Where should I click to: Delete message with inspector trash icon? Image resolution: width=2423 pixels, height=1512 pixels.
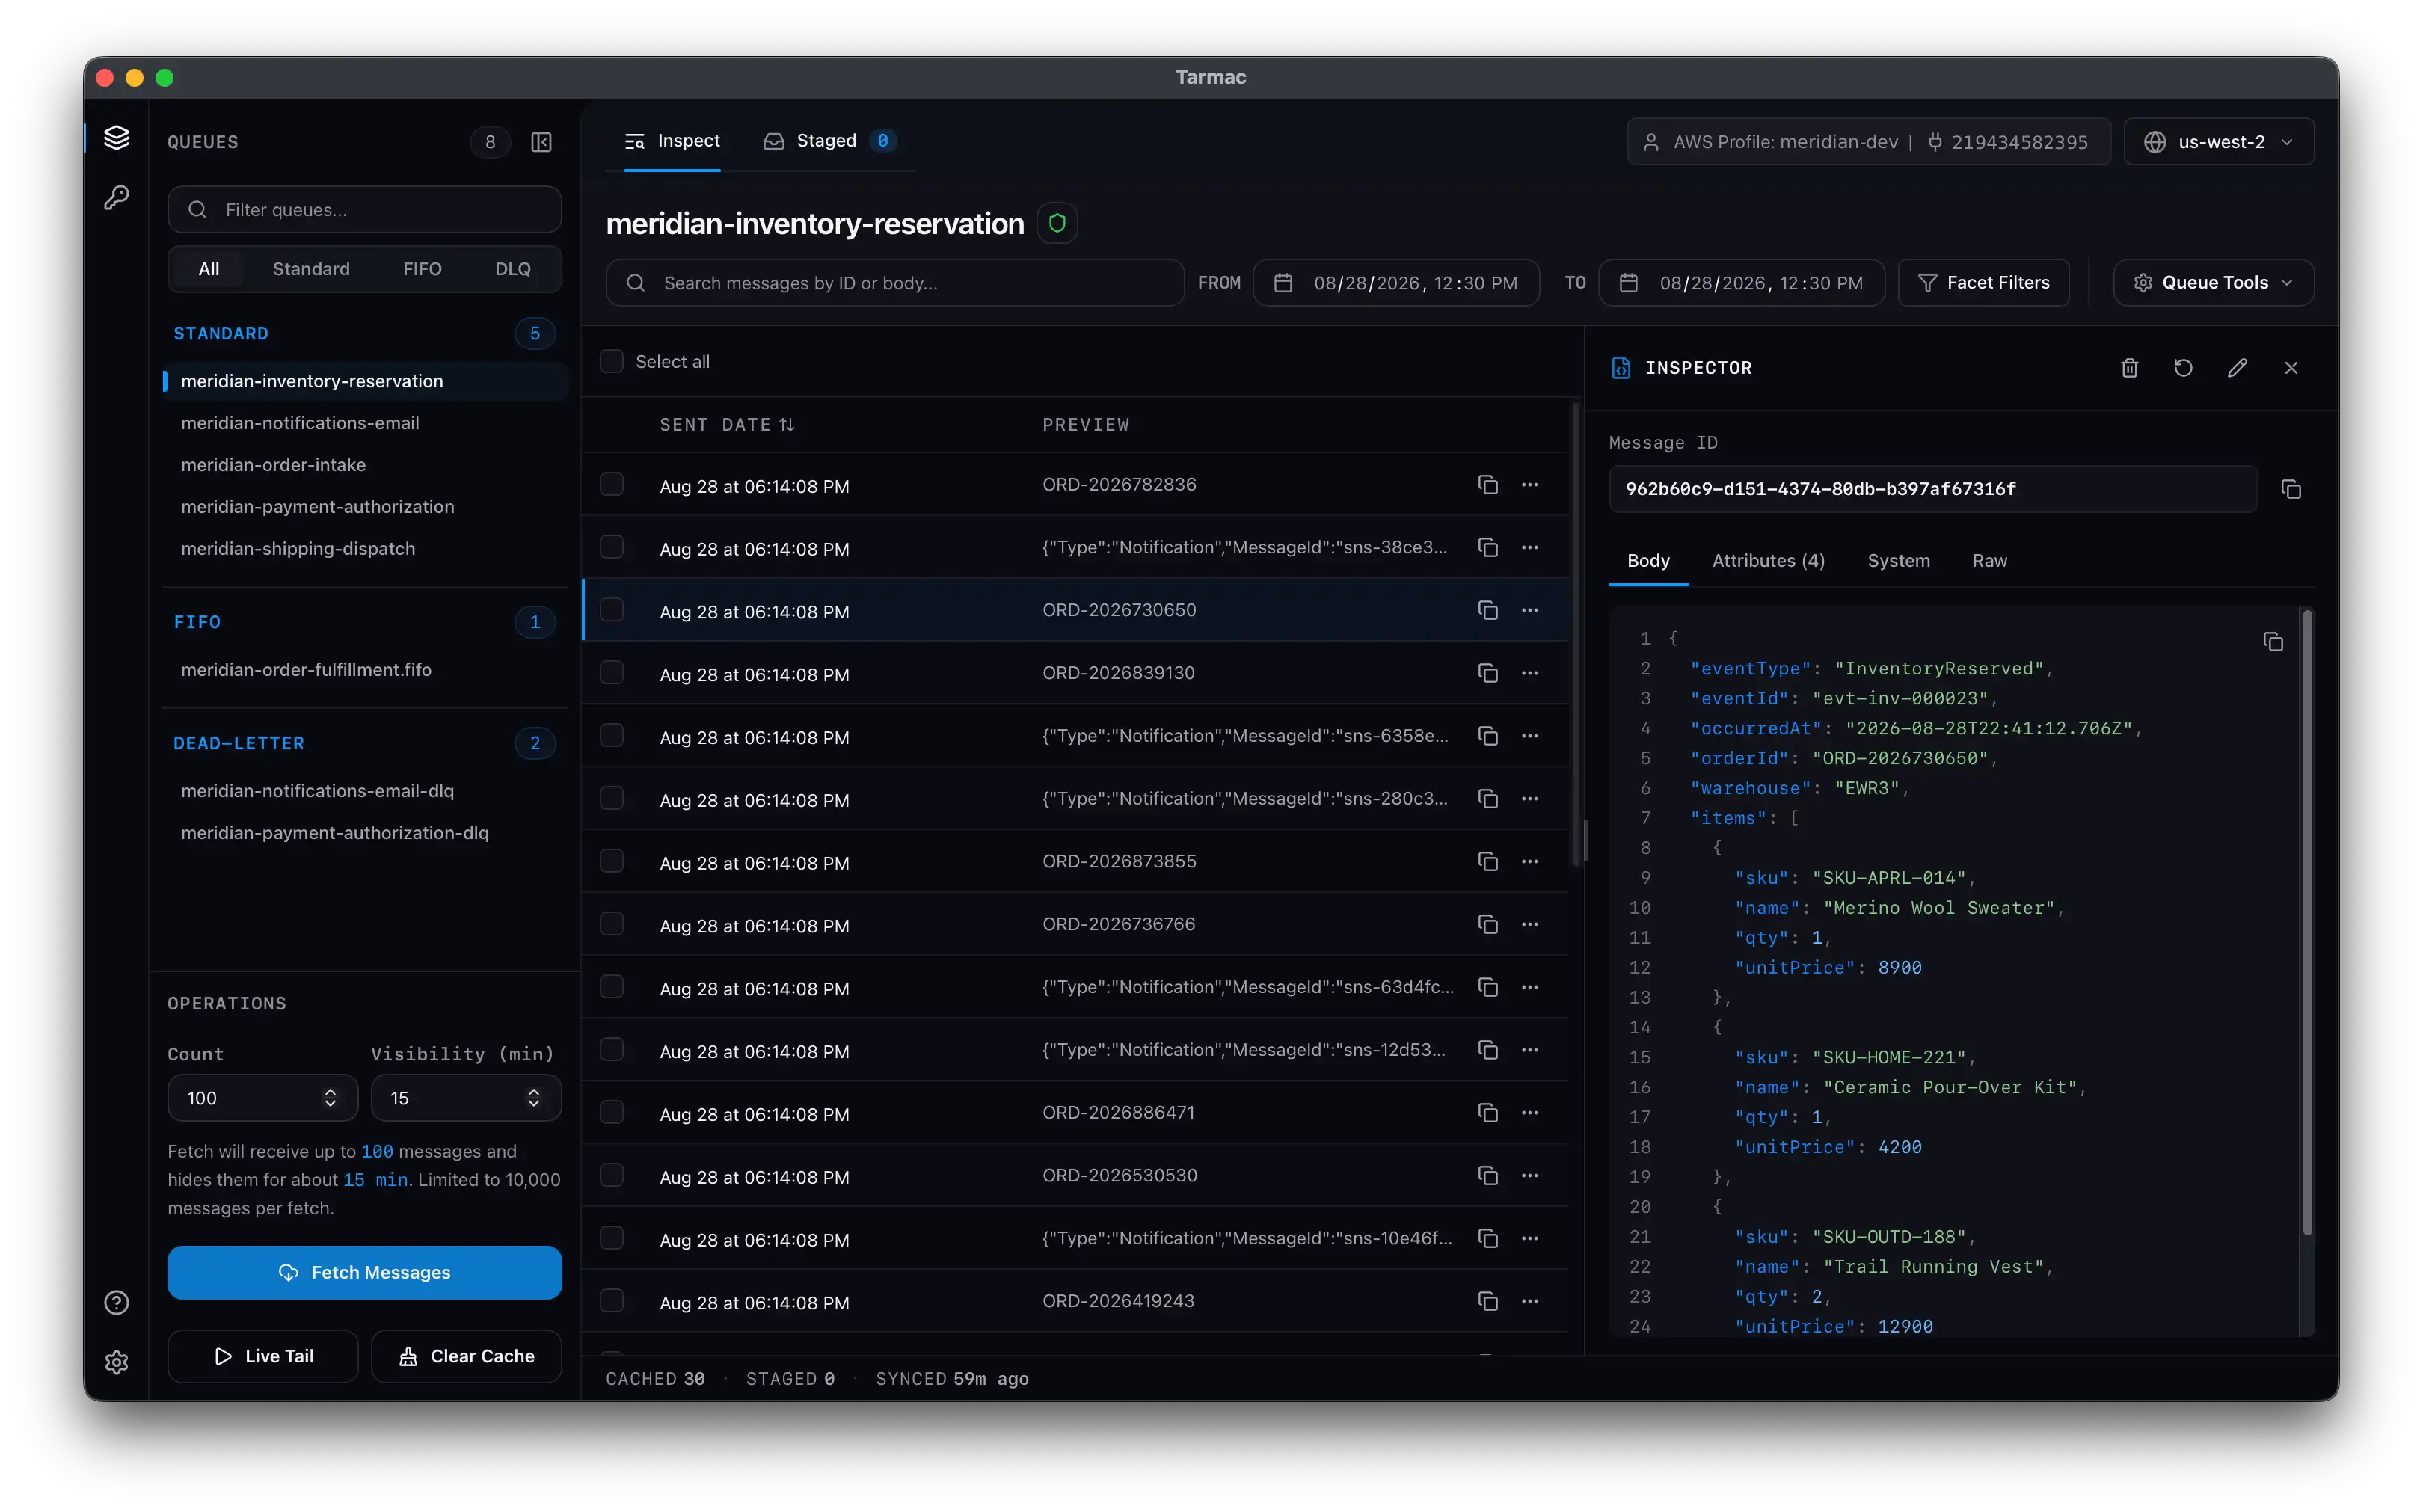[x=2129, y=368]
